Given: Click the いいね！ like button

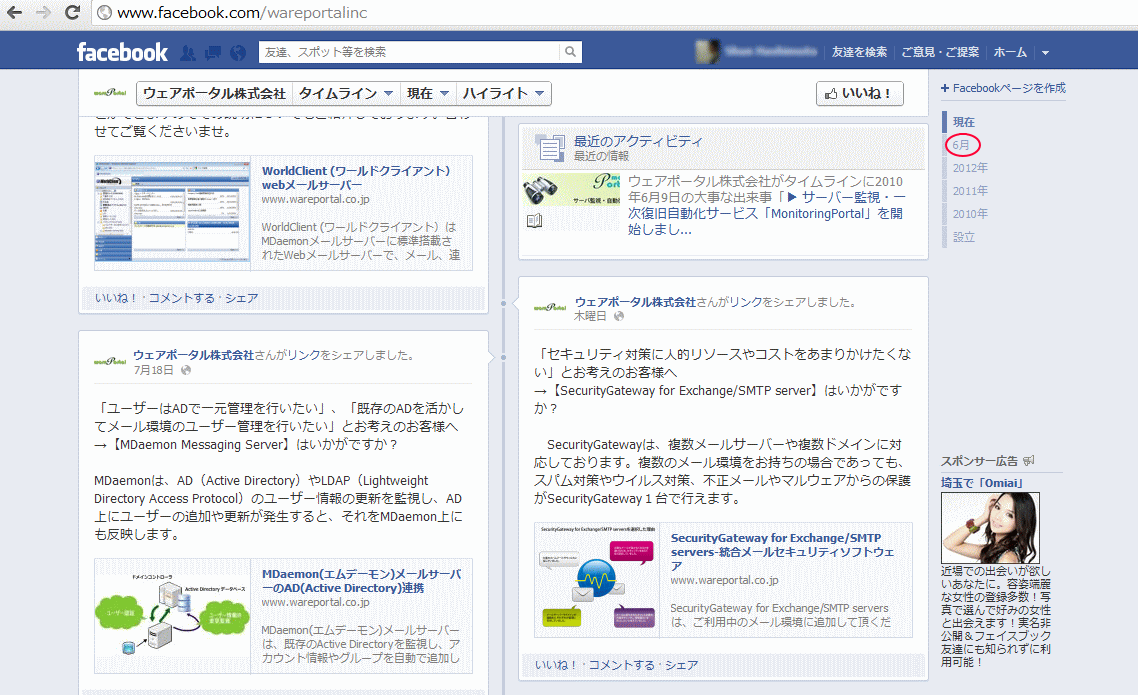Looking at the screenshot, I should click(859, 94).
